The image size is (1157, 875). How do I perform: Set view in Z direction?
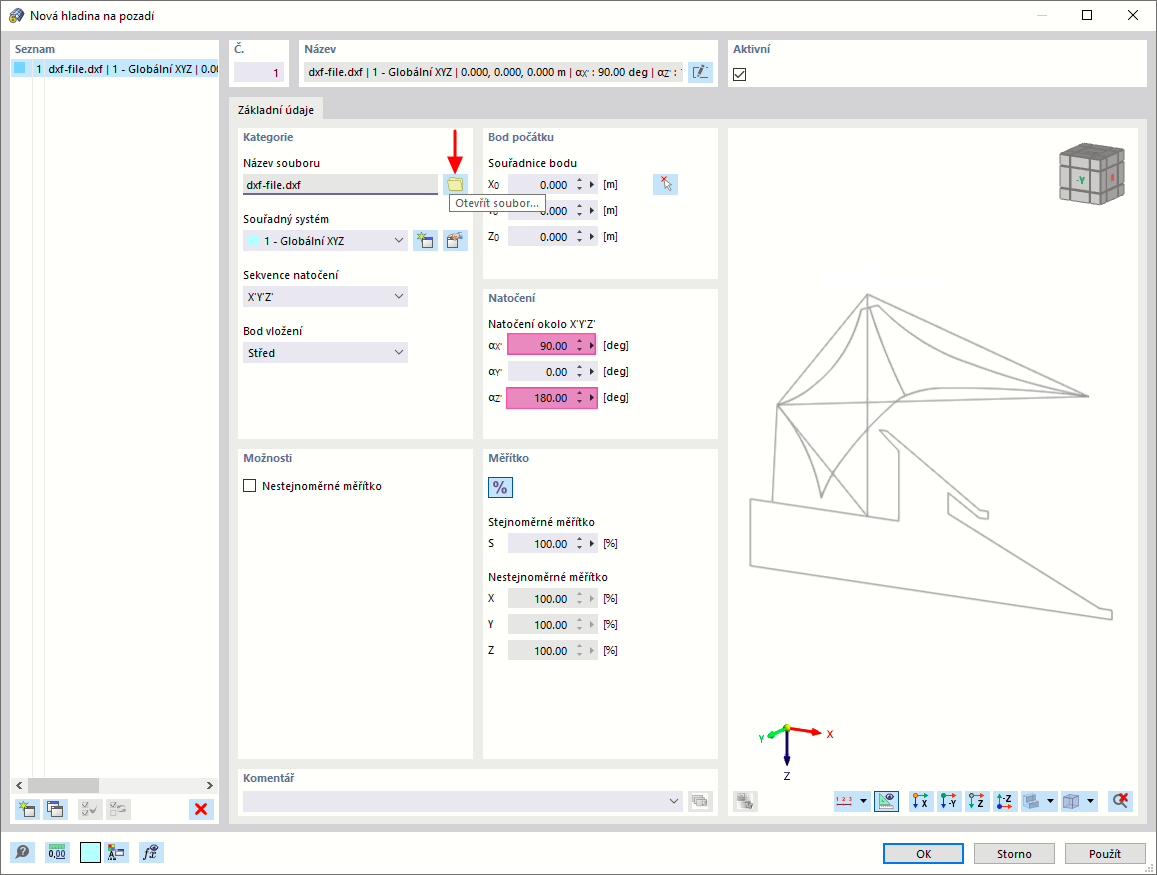[x=976, y=801]
